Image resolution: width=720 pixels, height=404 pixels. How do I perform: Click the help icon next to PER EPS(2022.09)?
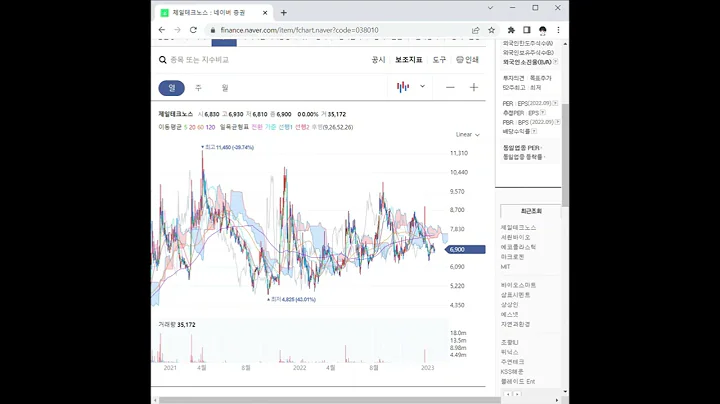tap(555, 103)
